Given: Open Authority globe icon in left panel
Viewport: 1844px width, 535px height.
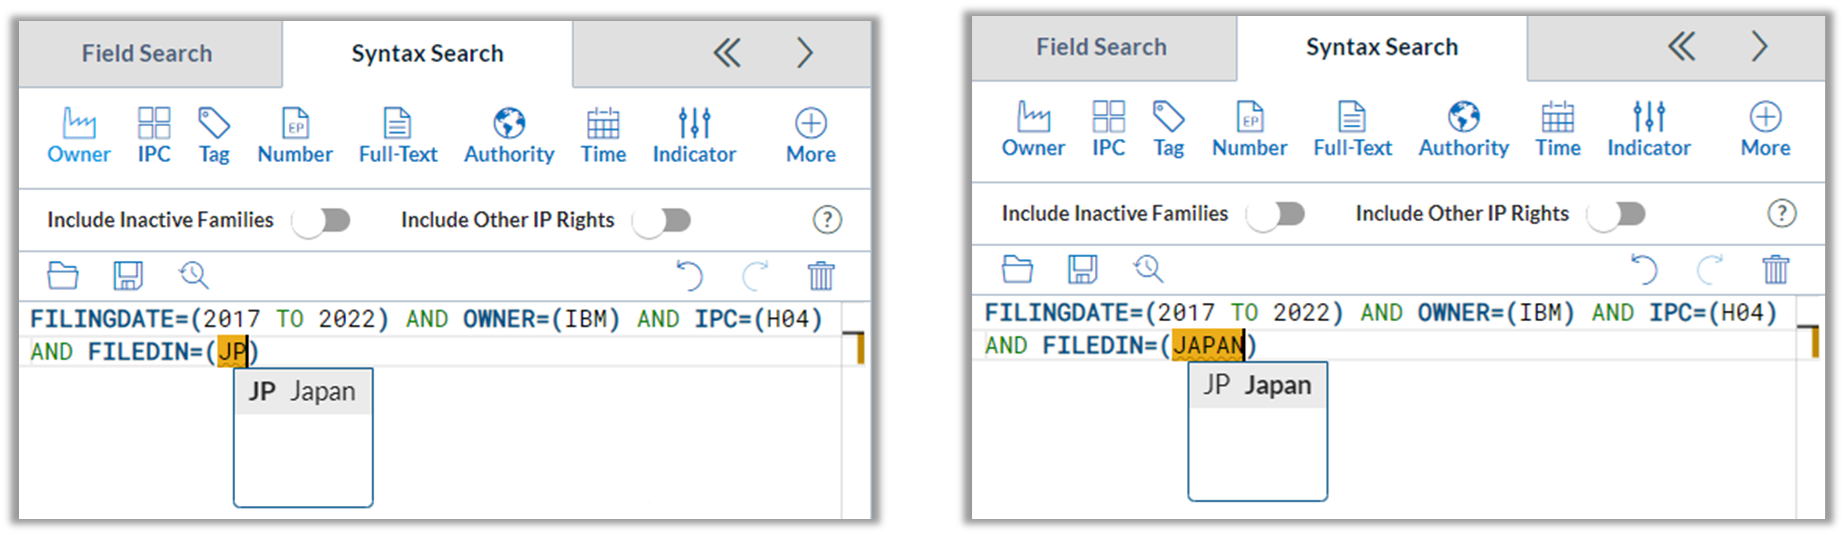Looking at the screenshot, I should click(x=509, y=124).
